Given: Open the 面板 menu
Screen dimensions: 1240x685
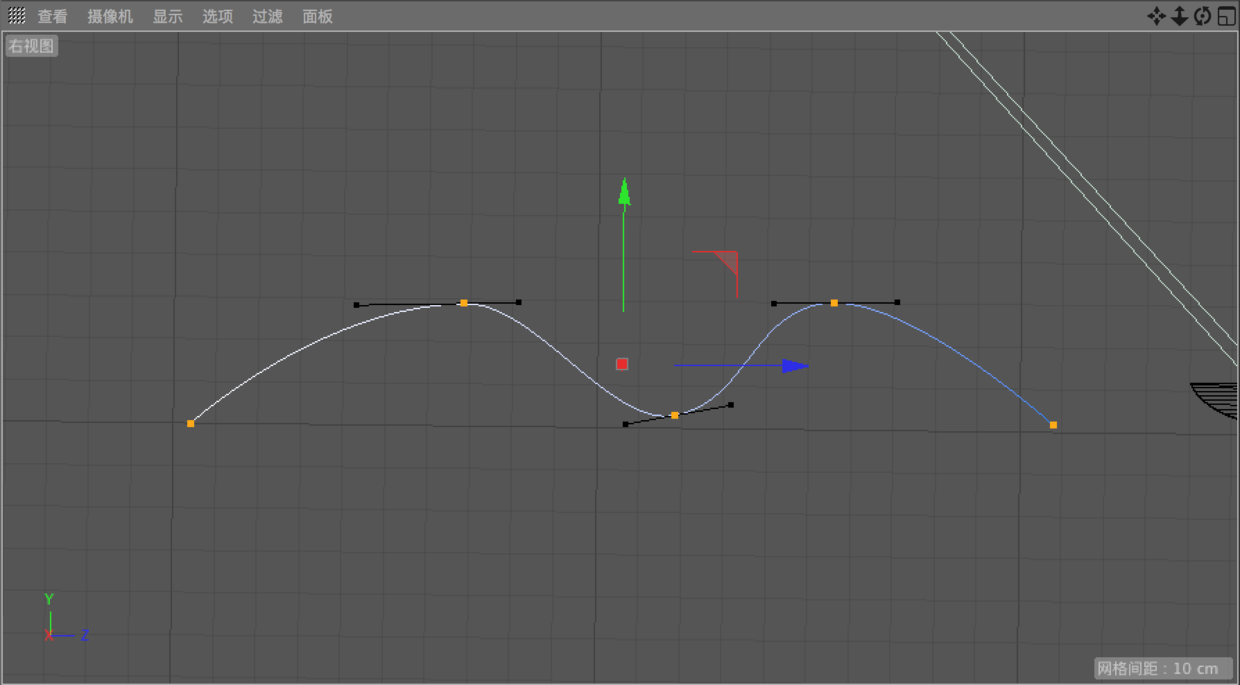Looking at the screenshot, I should 318,17.
